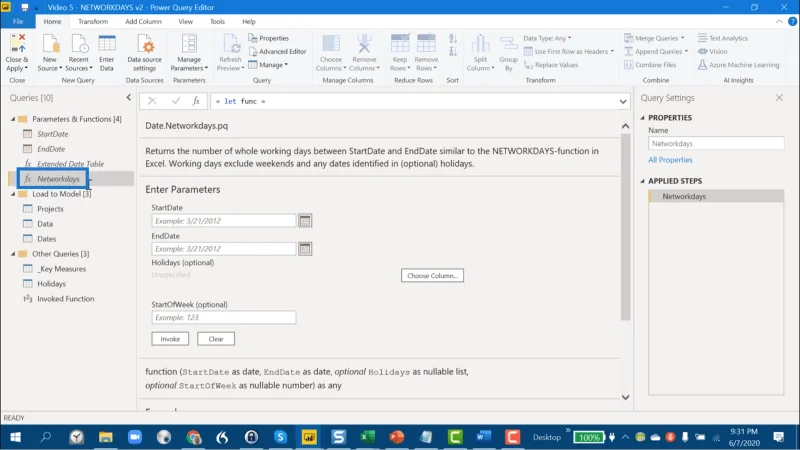This screenshot has height=450, width=800.
Task: Open Text Analytics
Action: tap(723, 38)
